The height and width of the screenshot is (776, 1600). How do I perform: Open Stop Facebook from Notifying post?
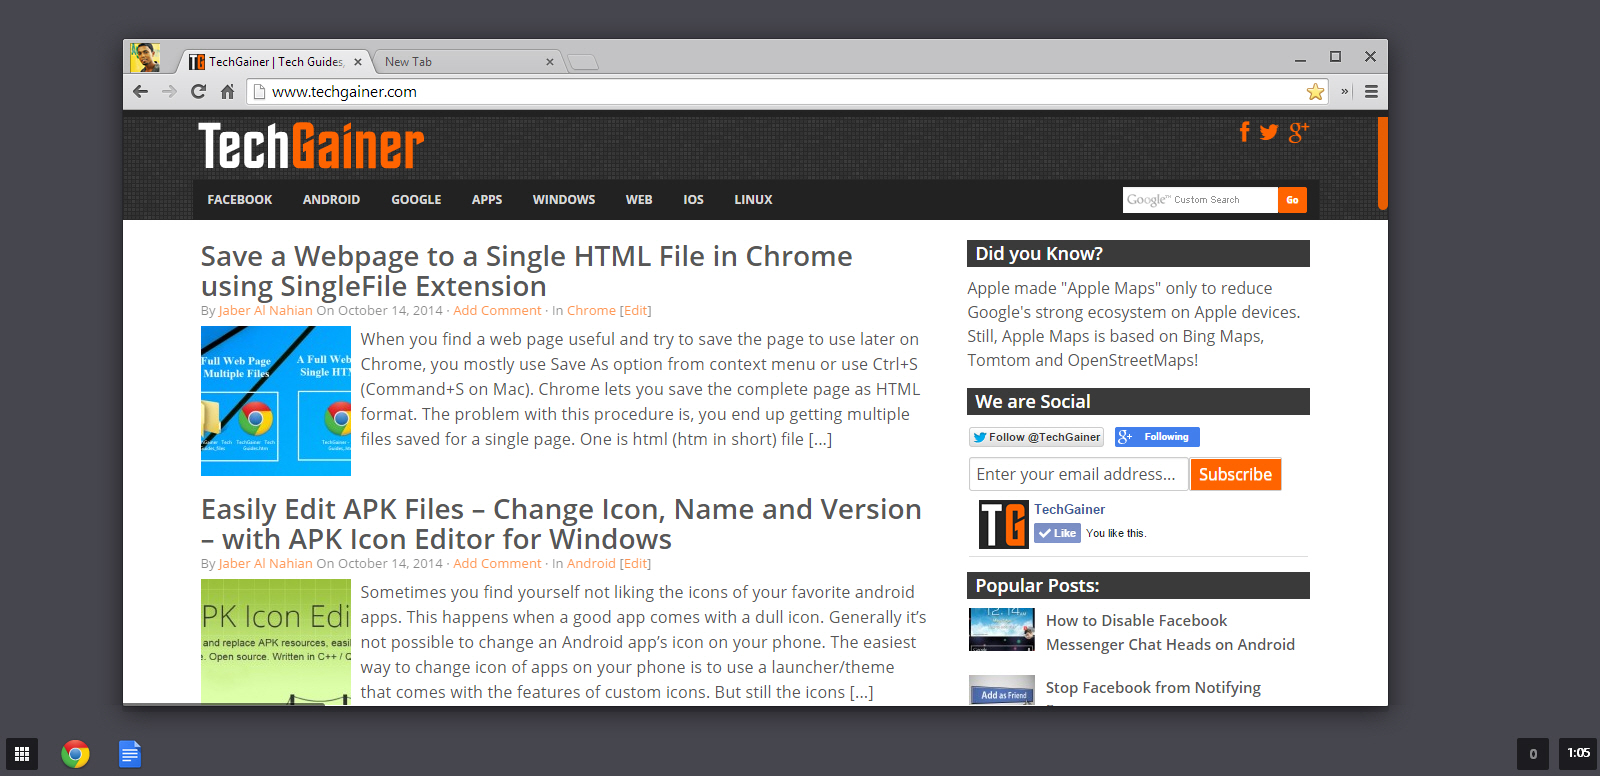tap(1153, 688)
